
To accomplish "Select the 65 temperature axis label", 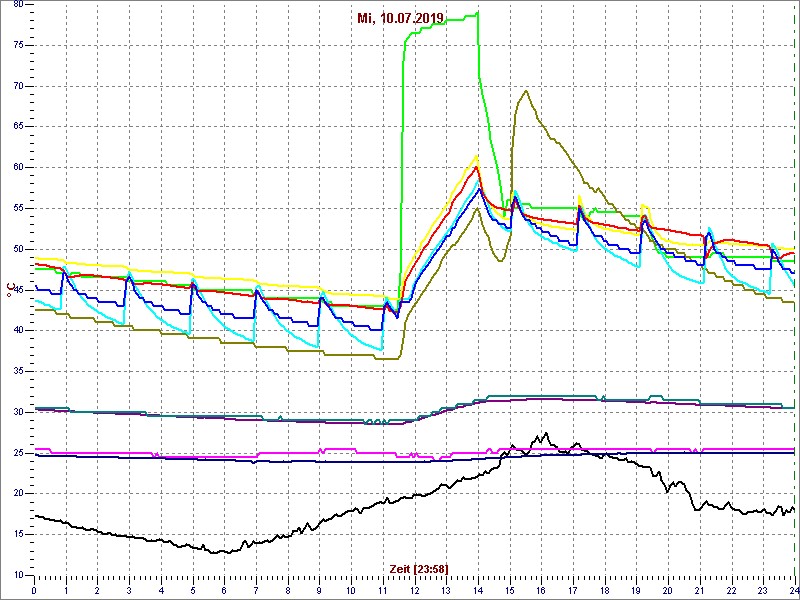I will coord(17,127).
